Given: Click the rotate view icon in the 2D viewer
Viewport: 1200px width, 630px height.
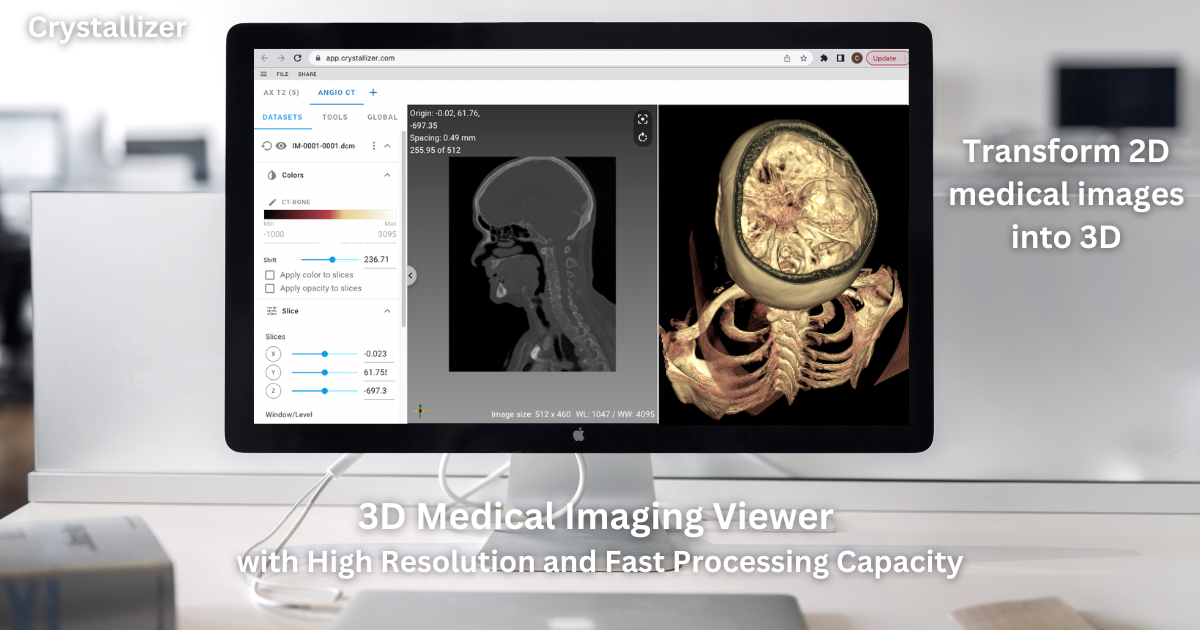Looking at the screenshot, I should pyautogui.click(x=642, y=137).
